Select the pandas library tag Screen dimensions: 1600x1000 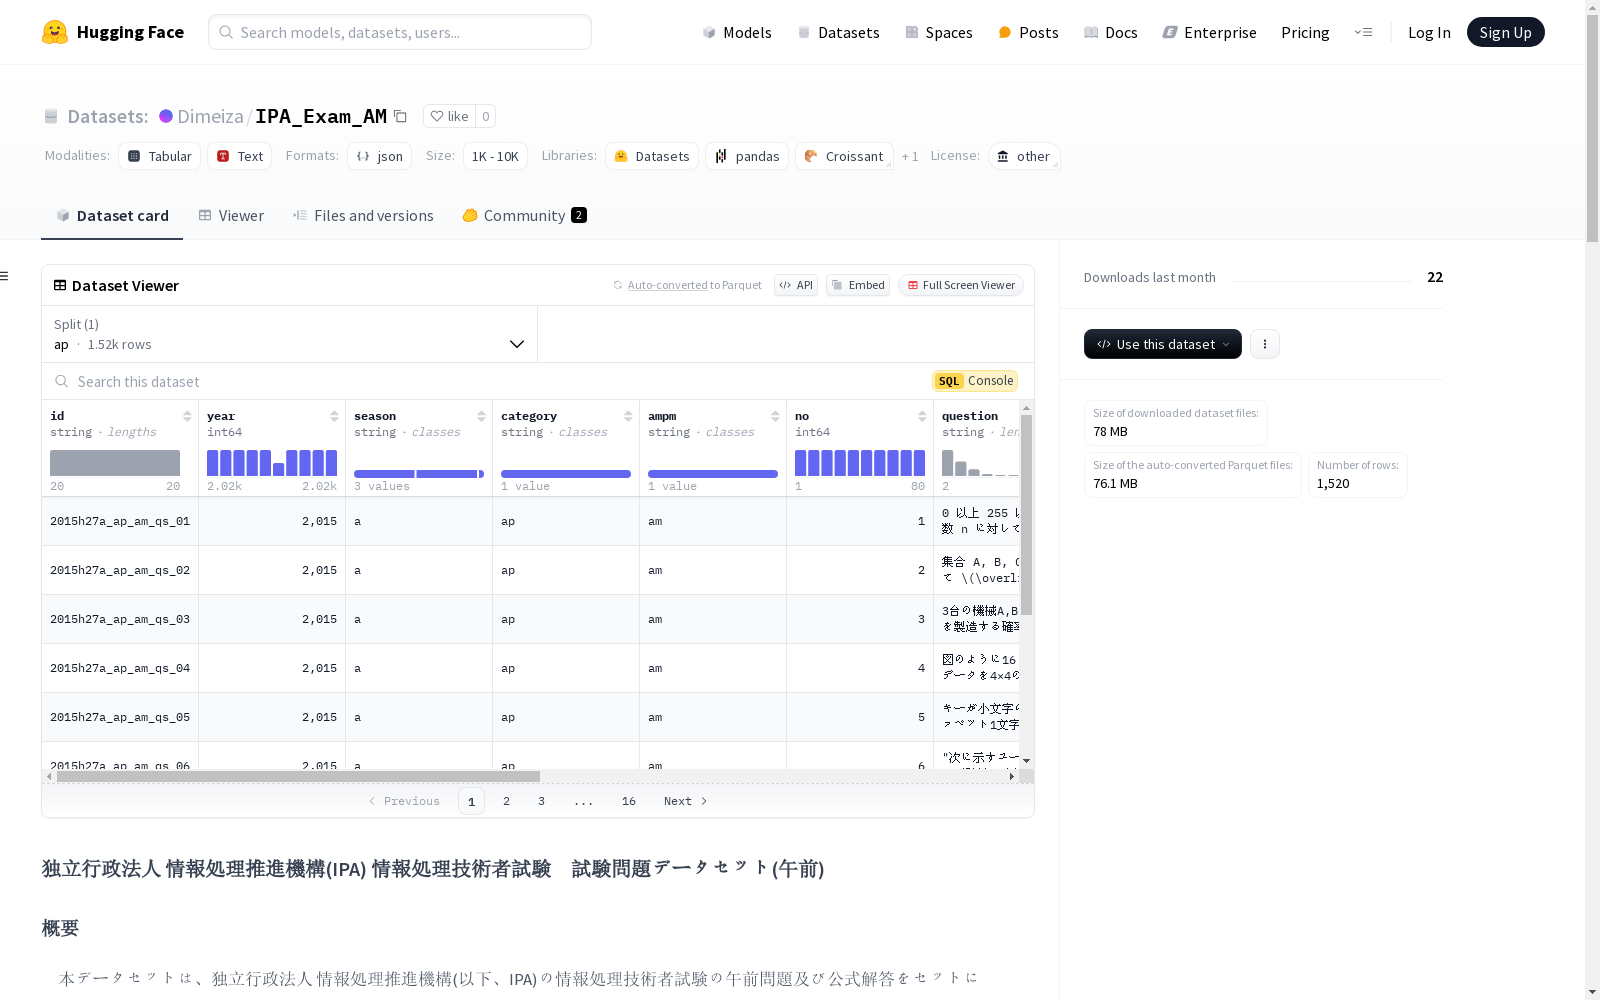[x=747, y=156]
